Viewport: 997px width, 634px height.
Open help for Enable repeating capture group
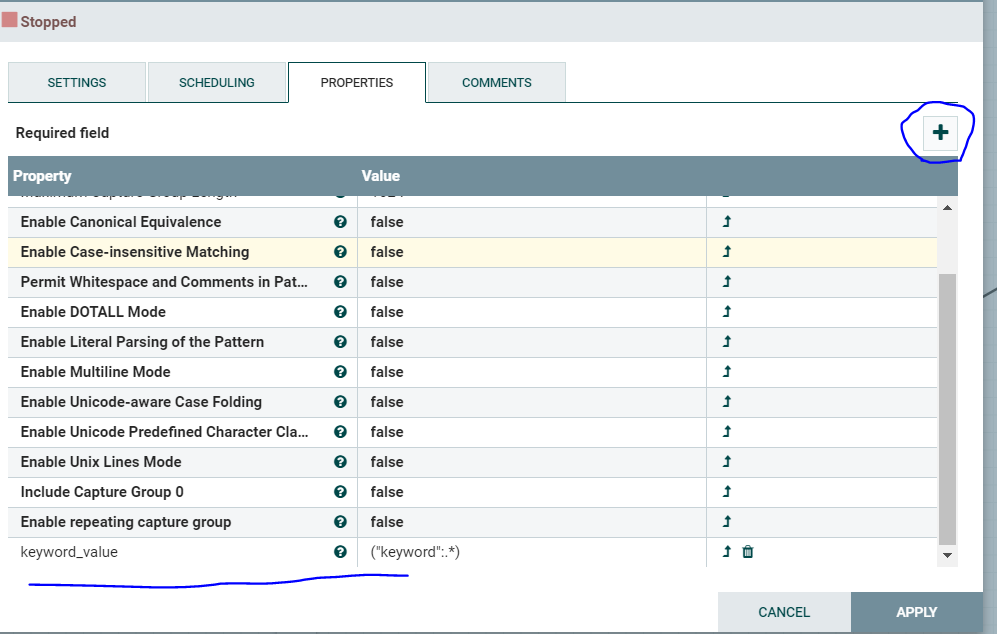point(339,521)
